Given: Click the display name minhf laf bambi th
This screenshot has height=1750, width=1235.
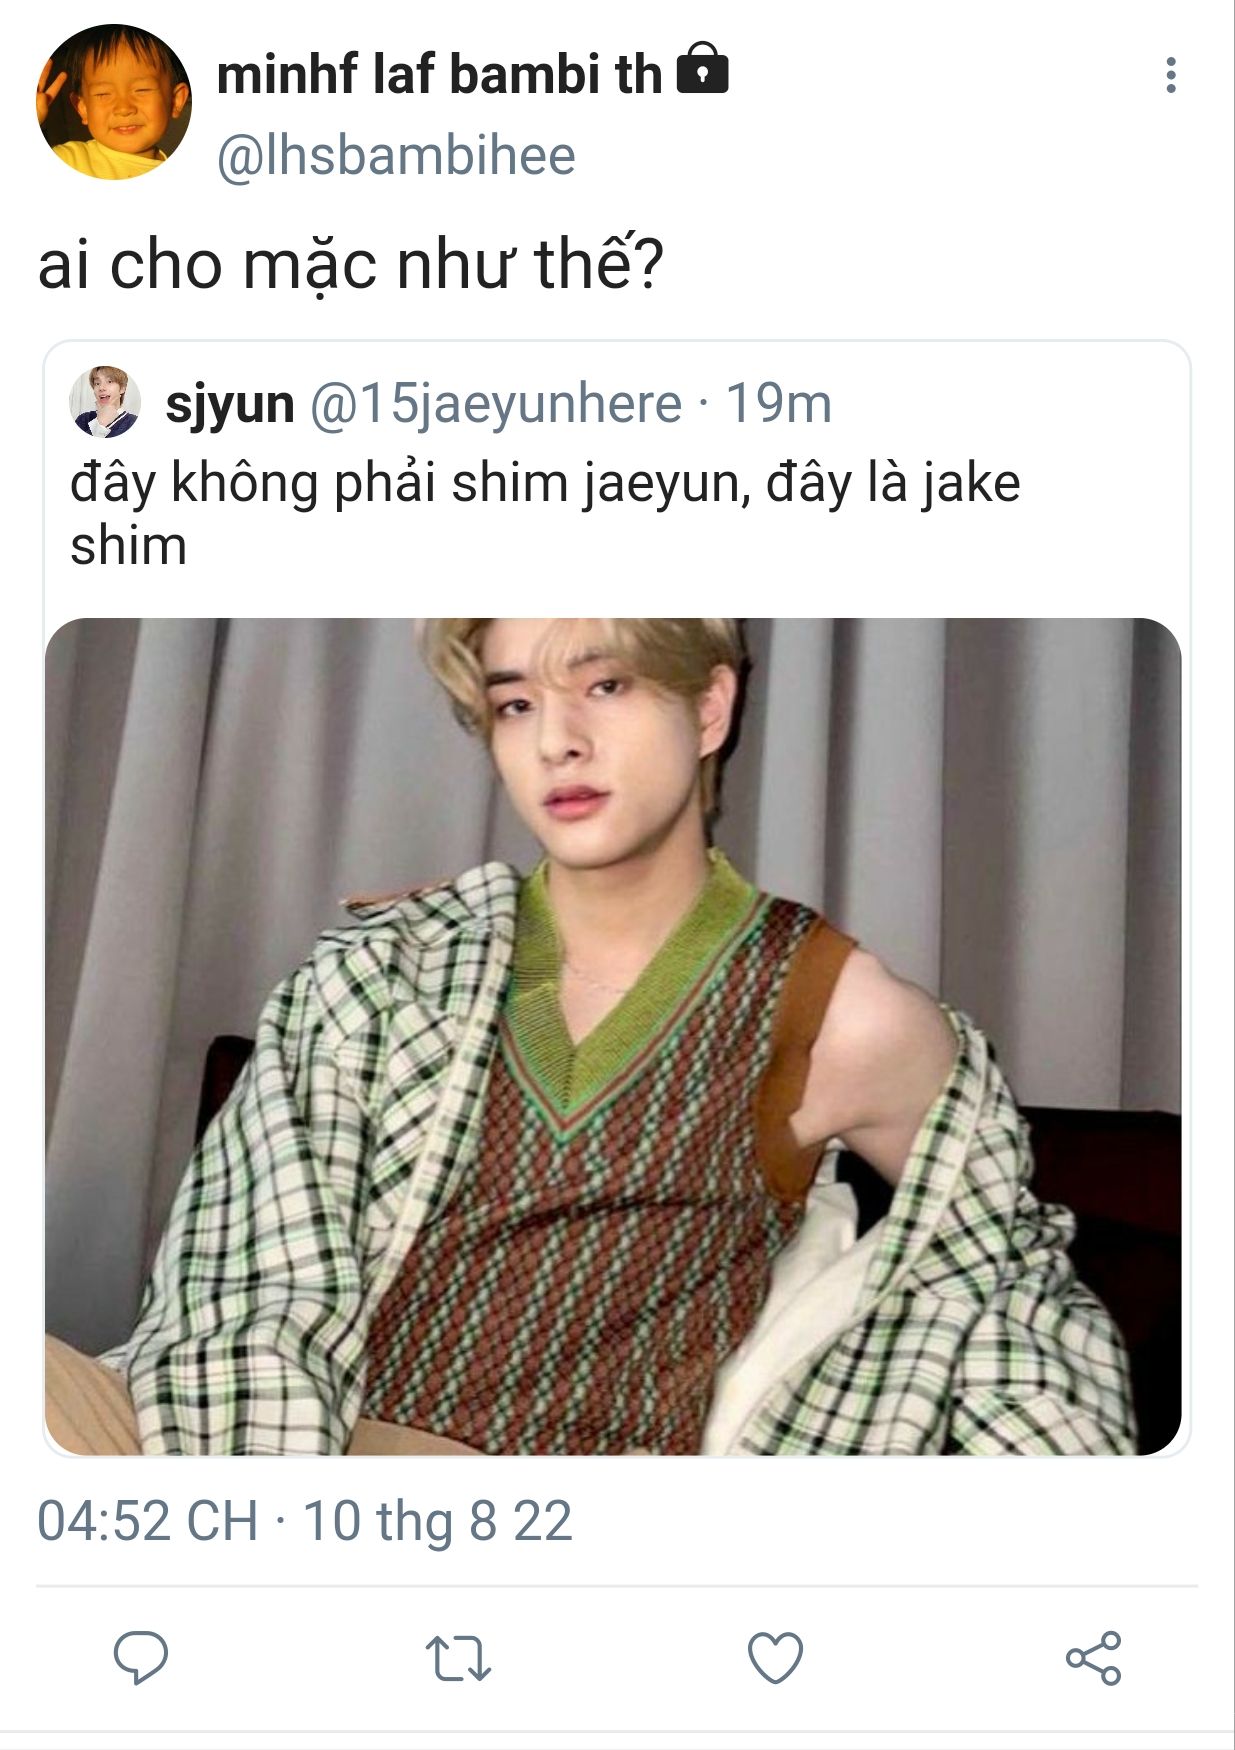Looking at the screenshot, I should pyautogui.click(x=439, y=74).
